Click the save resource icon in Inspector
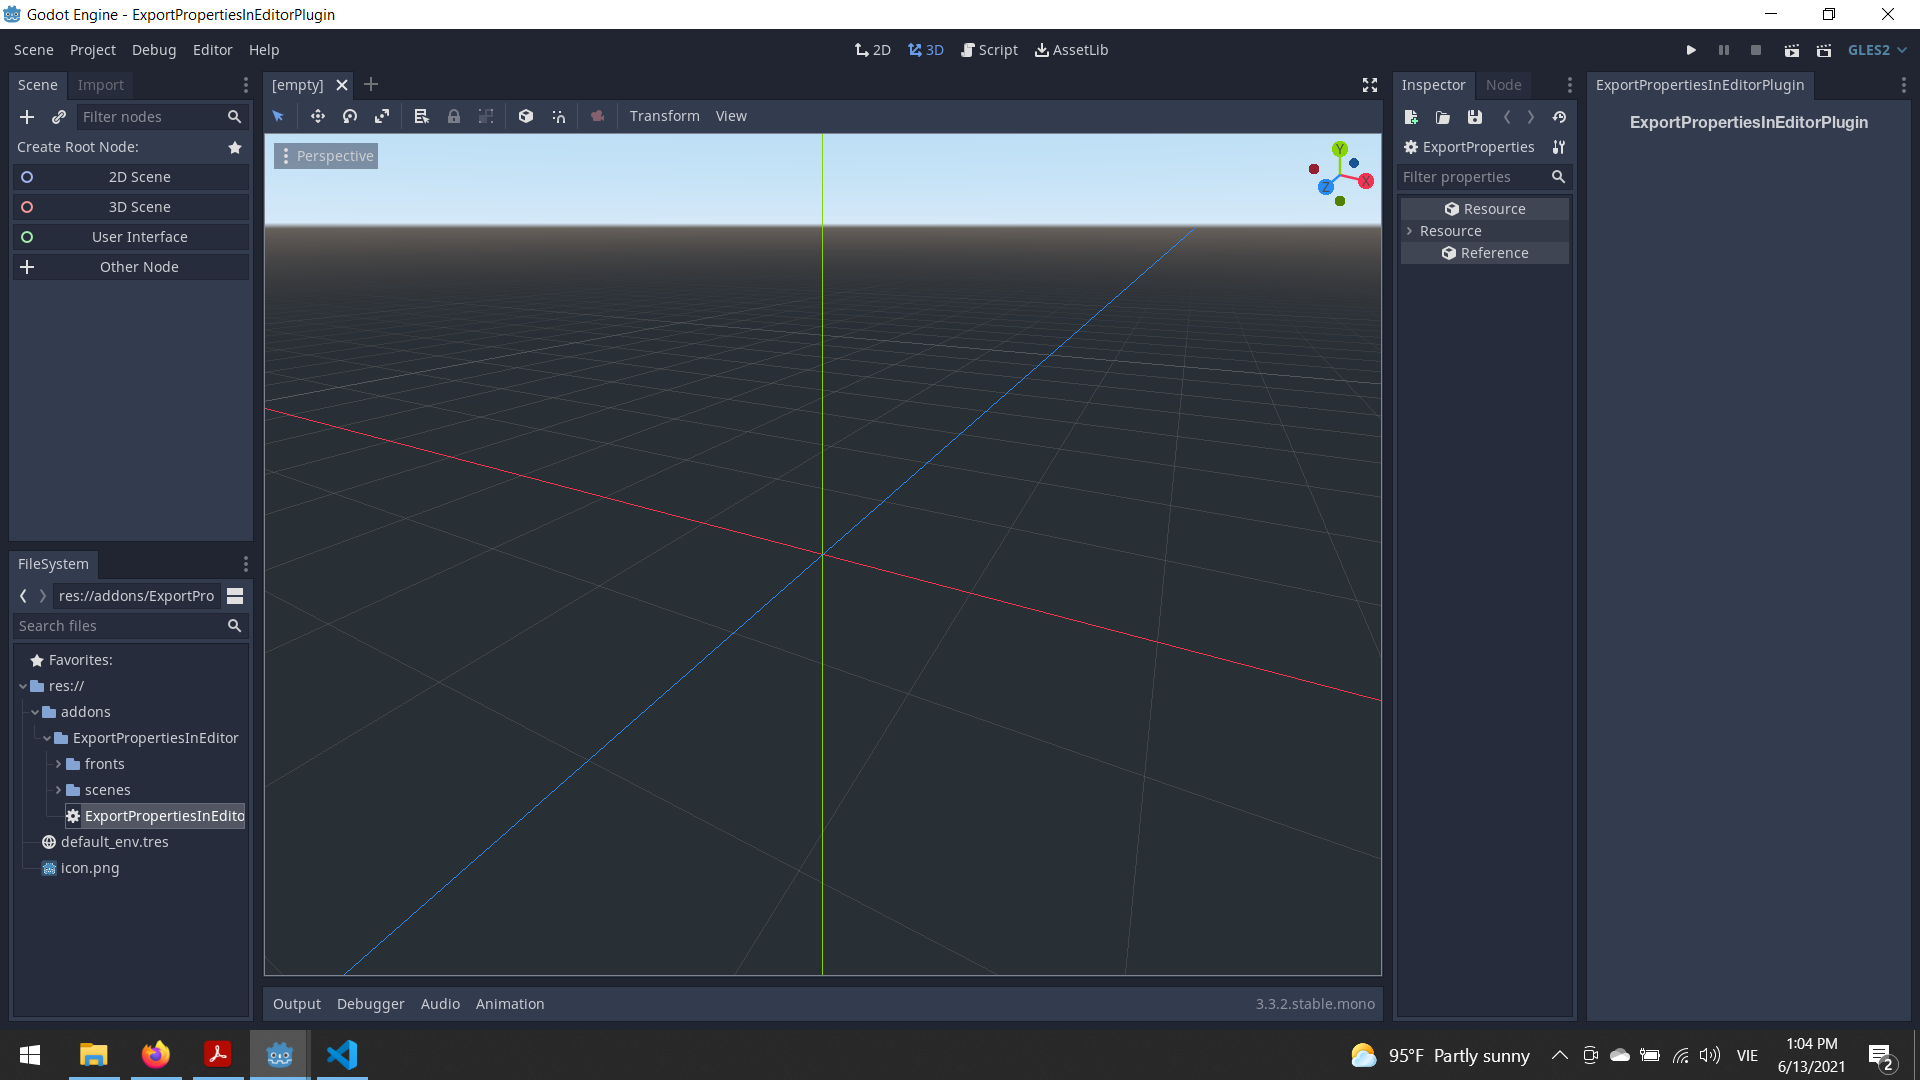 pyautogui.click(x=1474, y=117)
